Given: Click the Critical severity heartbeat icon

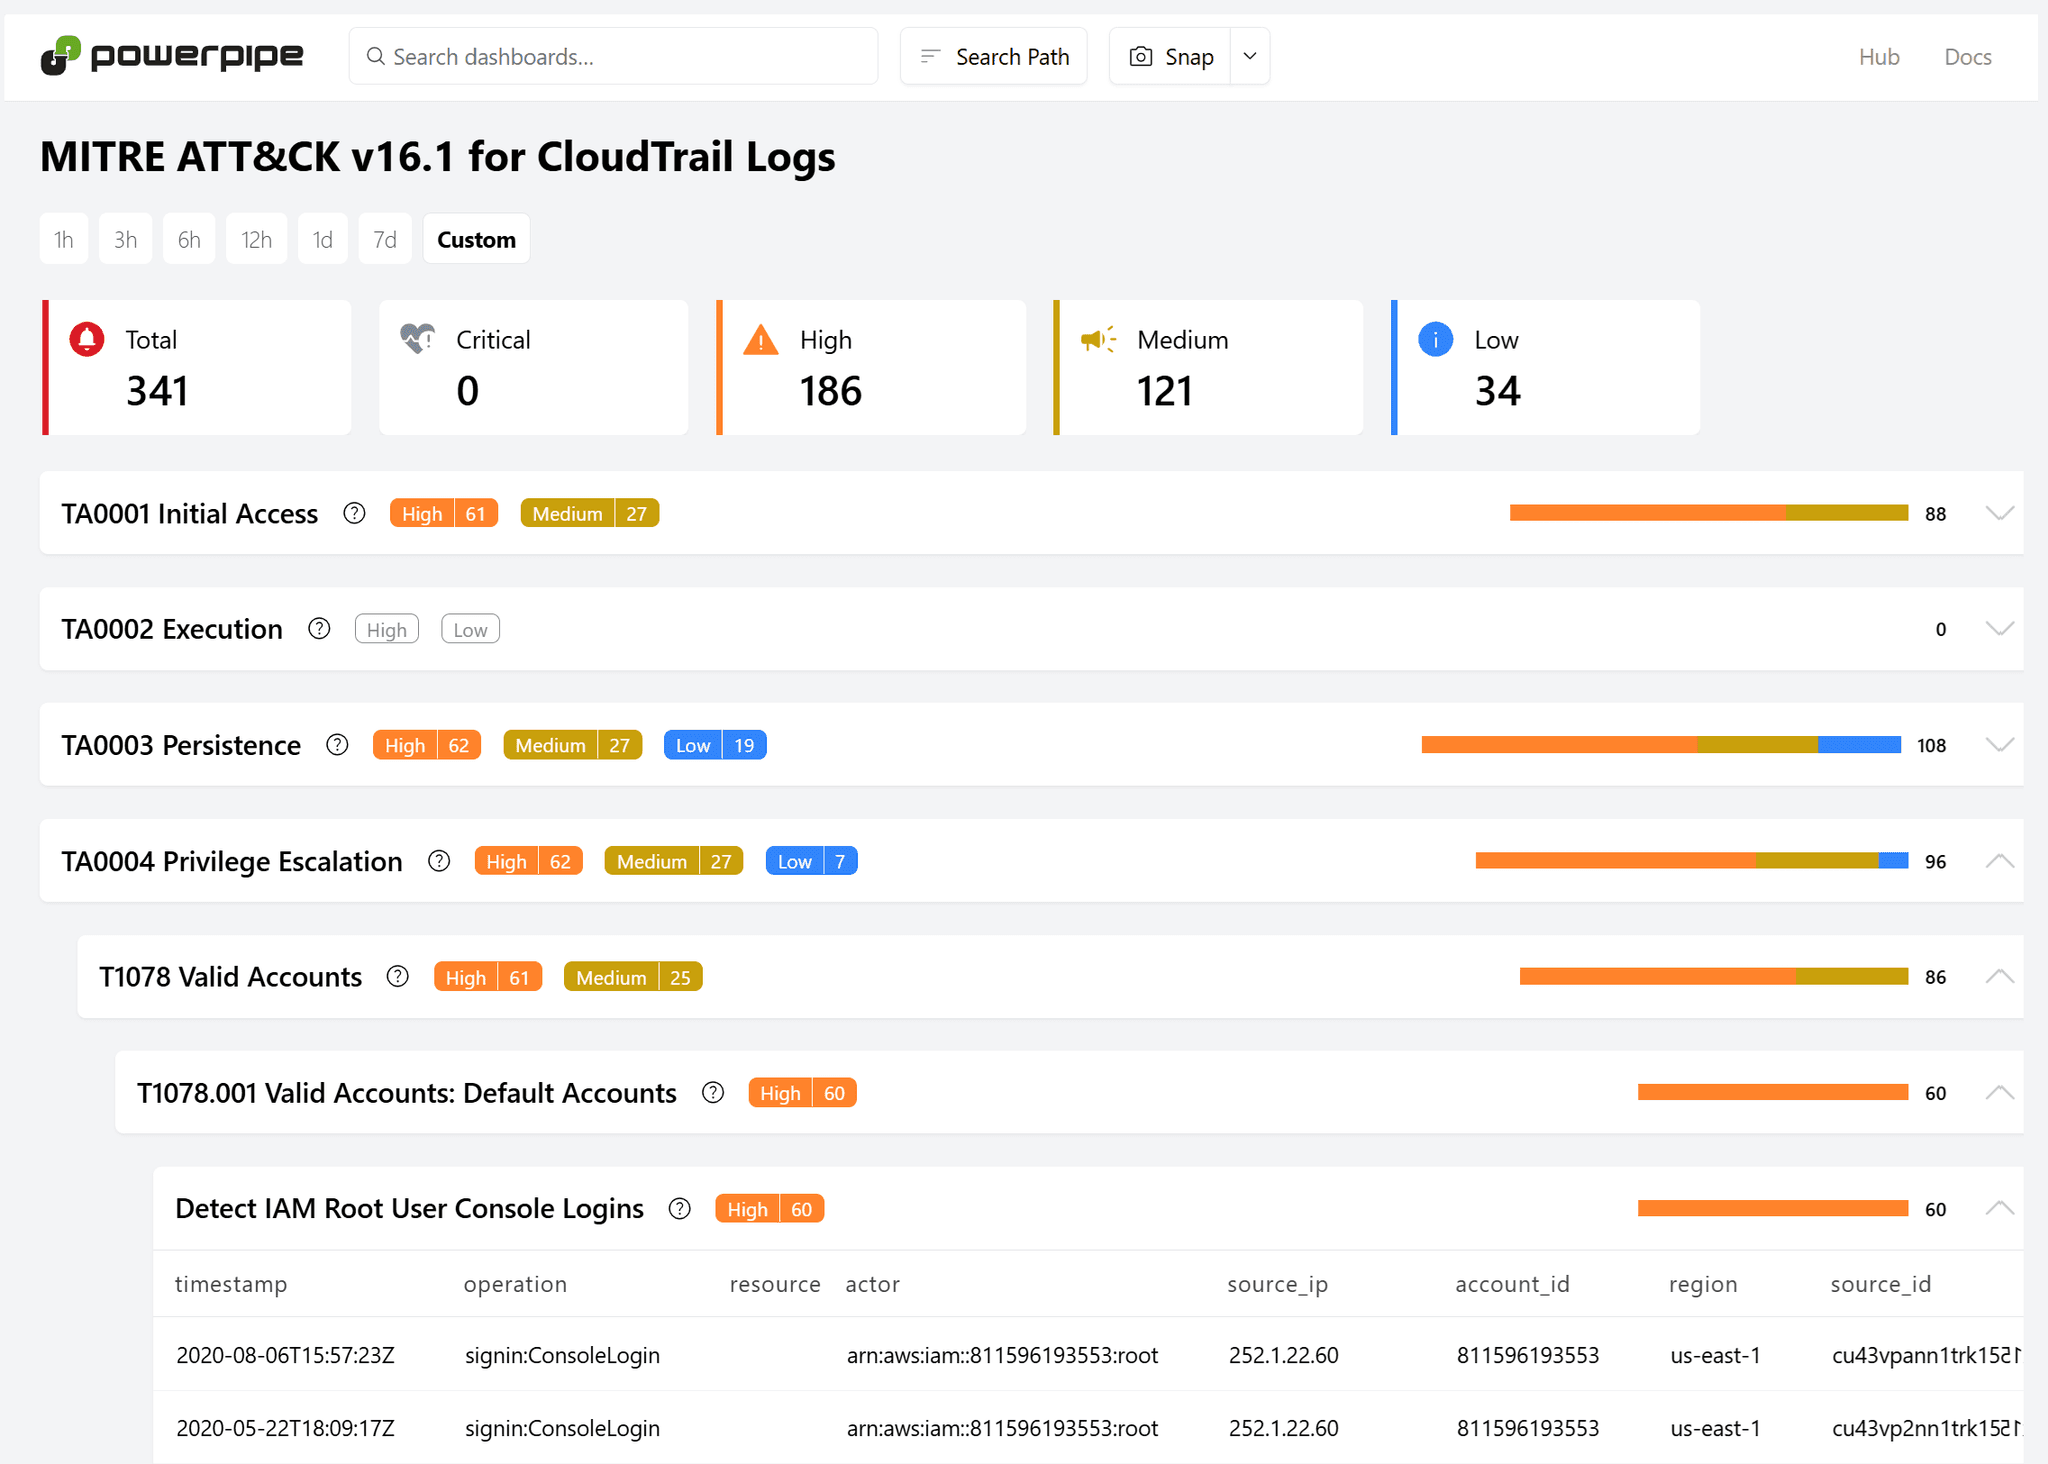Looking at the screenshot, I should click(x=418, y=339).
